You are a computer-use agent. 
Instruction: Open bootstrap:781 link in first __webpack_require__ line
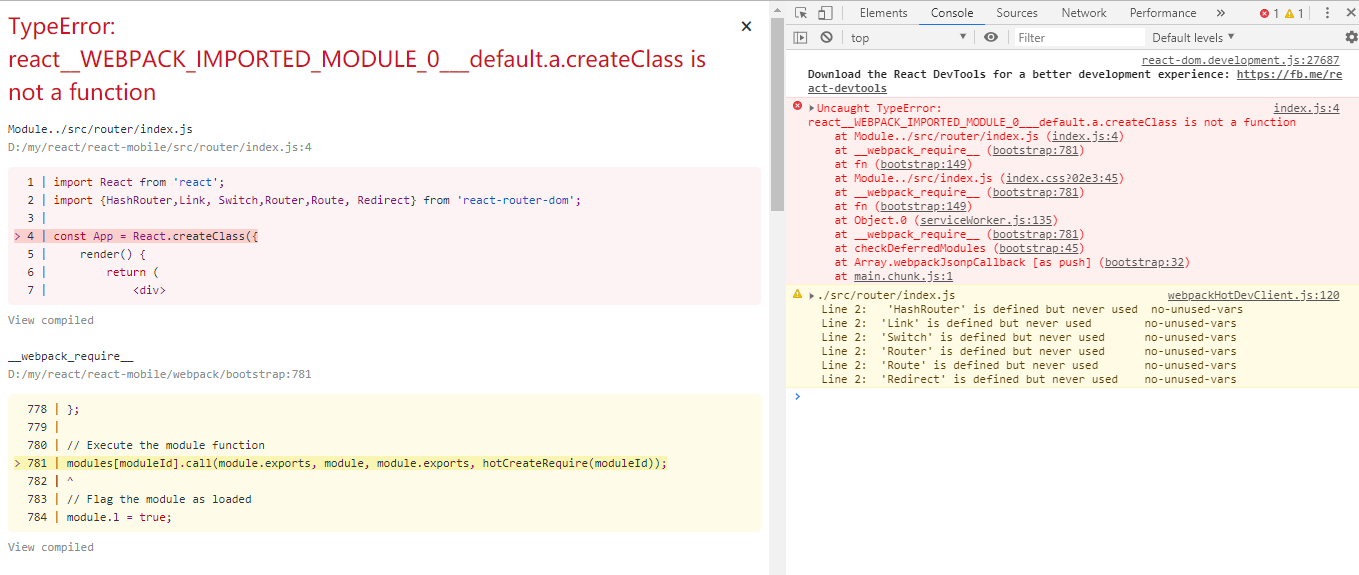(1037, 150)
